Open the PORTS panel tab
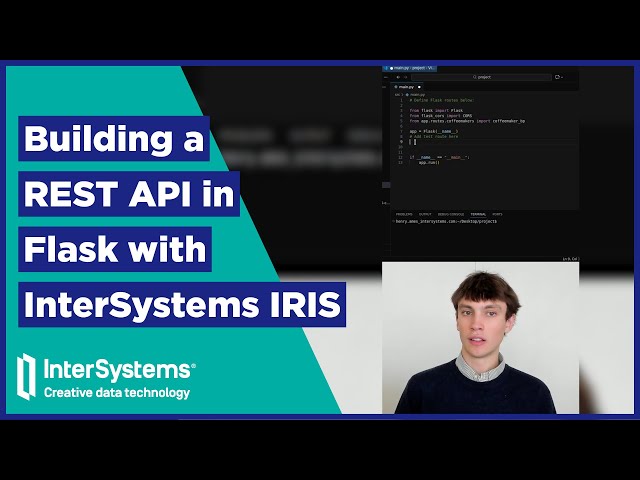The width and height of the screenshot is (640, 480). pos(497,214)
